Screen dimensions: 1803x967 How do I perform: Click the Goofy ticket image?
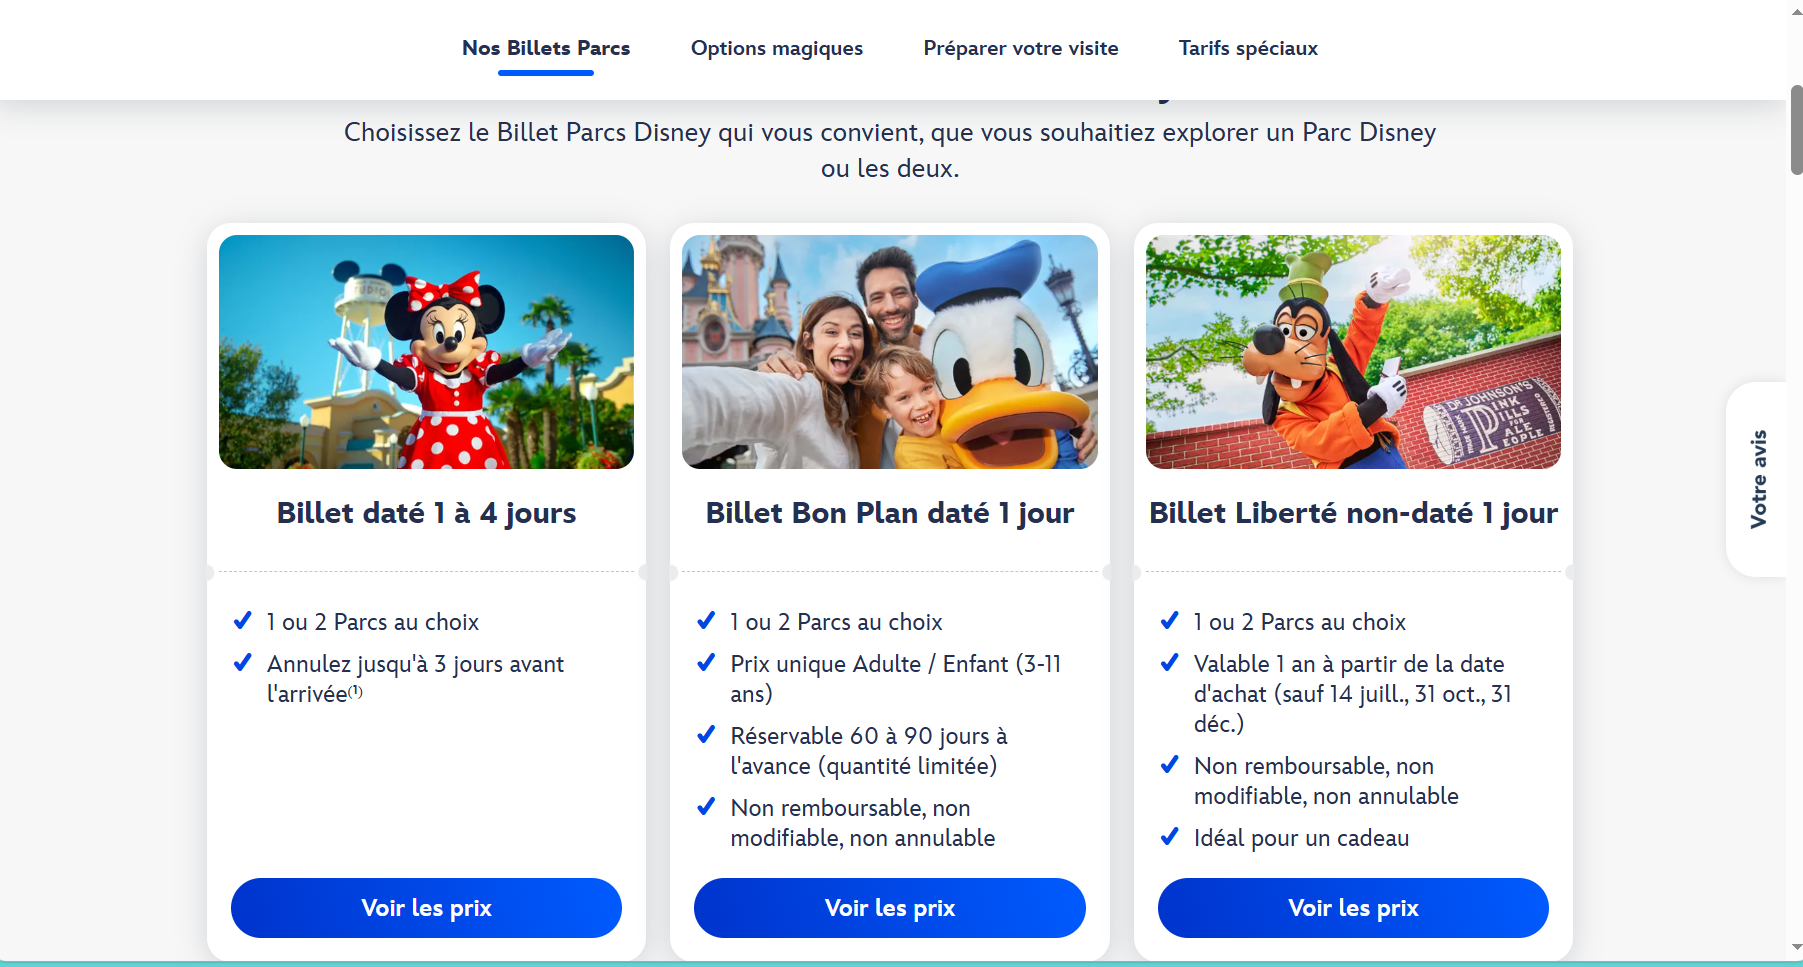(x=1352, y=352)
